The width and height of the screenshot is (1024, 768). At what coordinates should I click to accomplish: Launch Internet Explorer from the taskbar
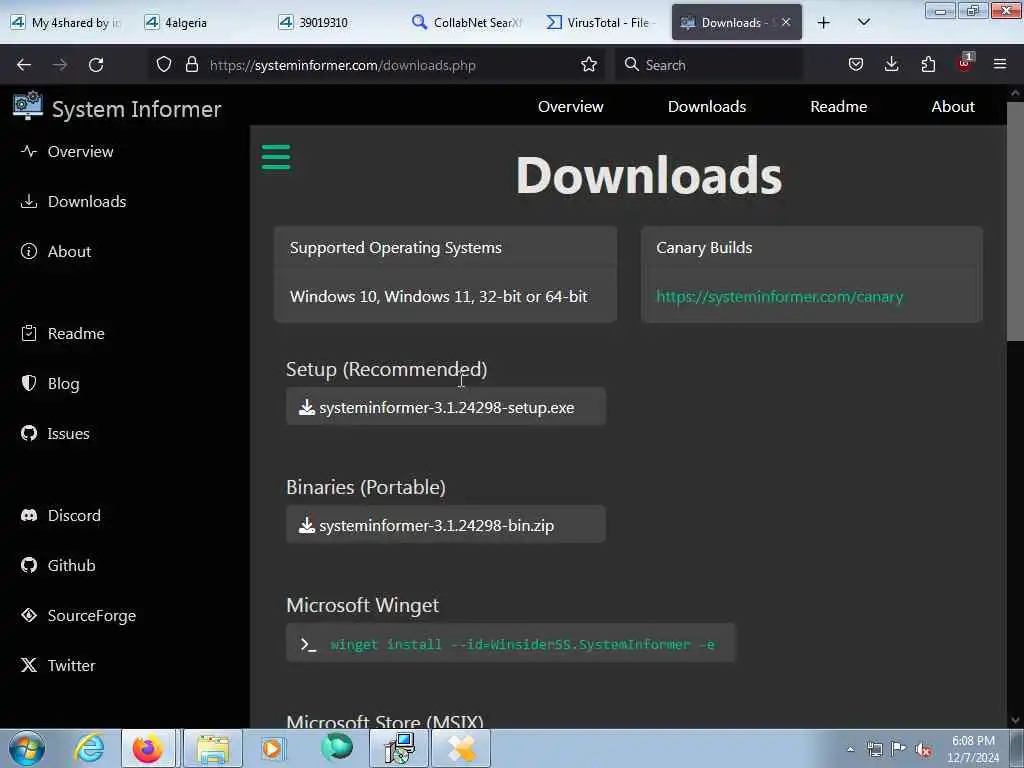pos(89,748)
